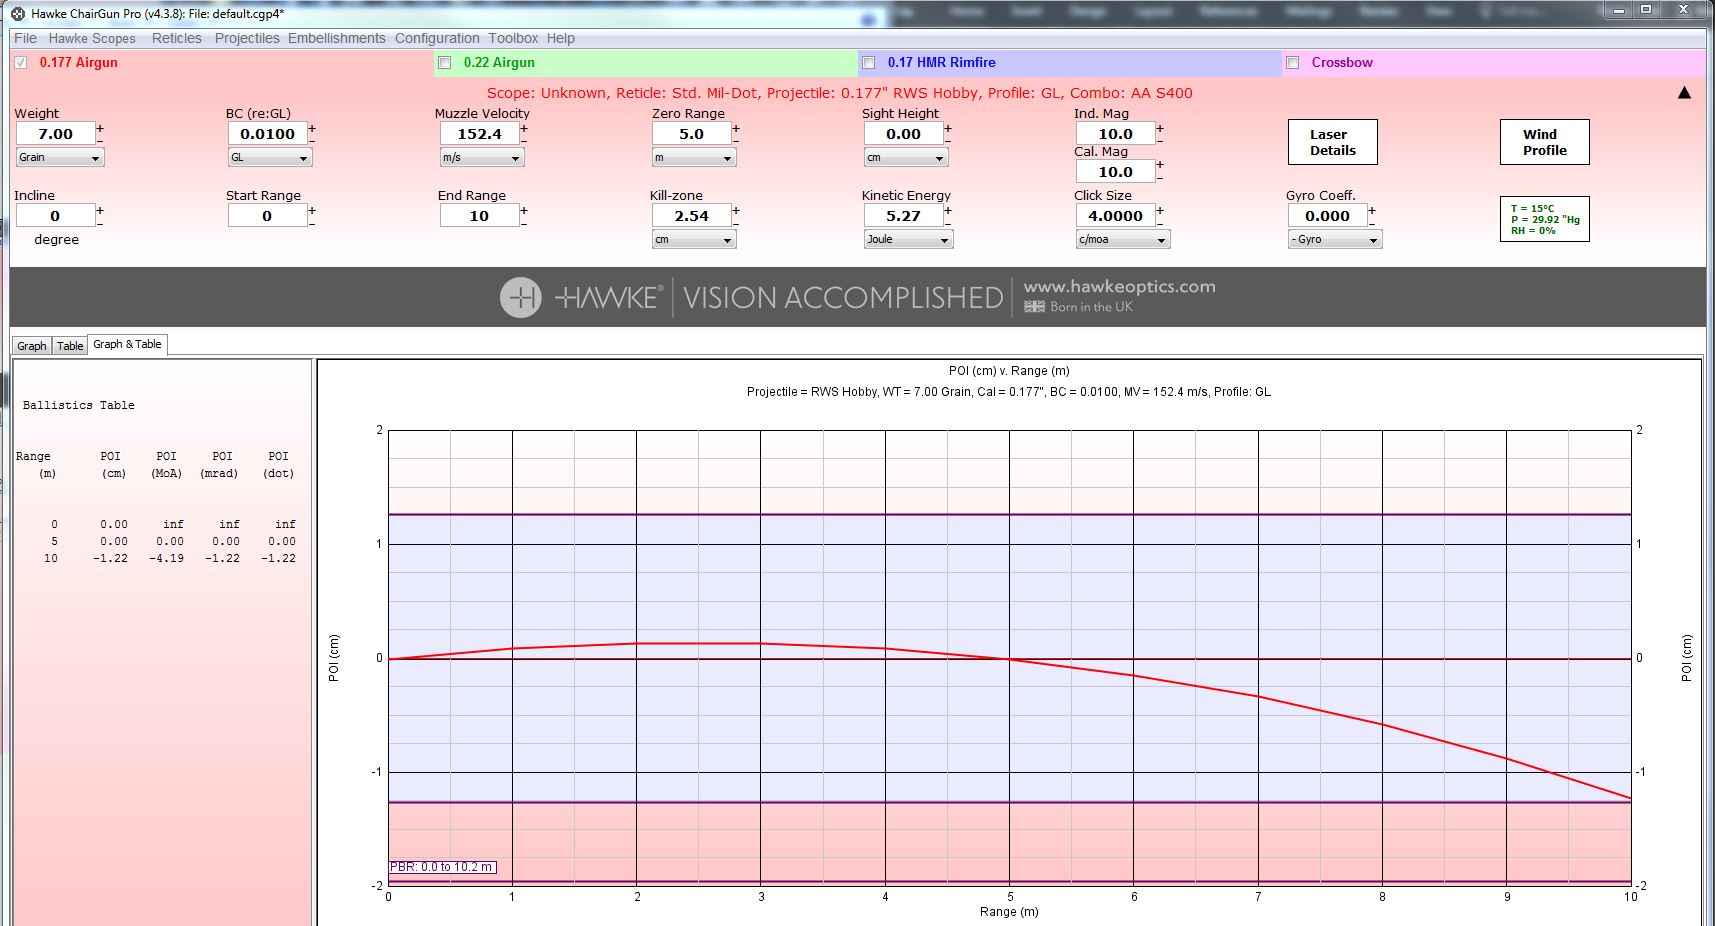Increase BC value with plus stepper
Screen dimensions: 1715x926
312,128
